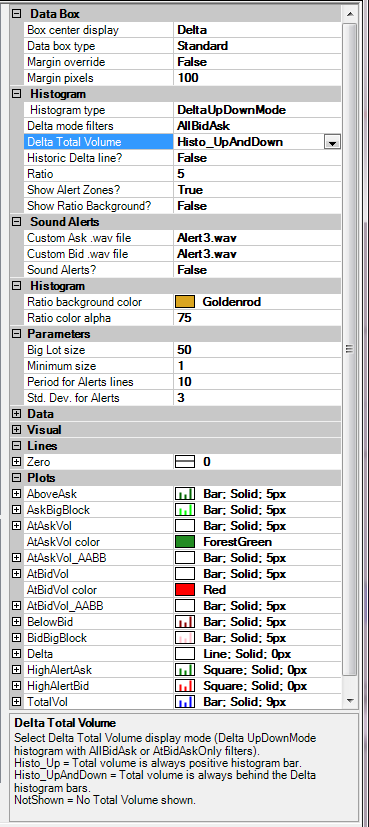Screen dimensions: 369x827
Task: Toggle Show Alert Zones True value
Action: click(x=190, y=190)
